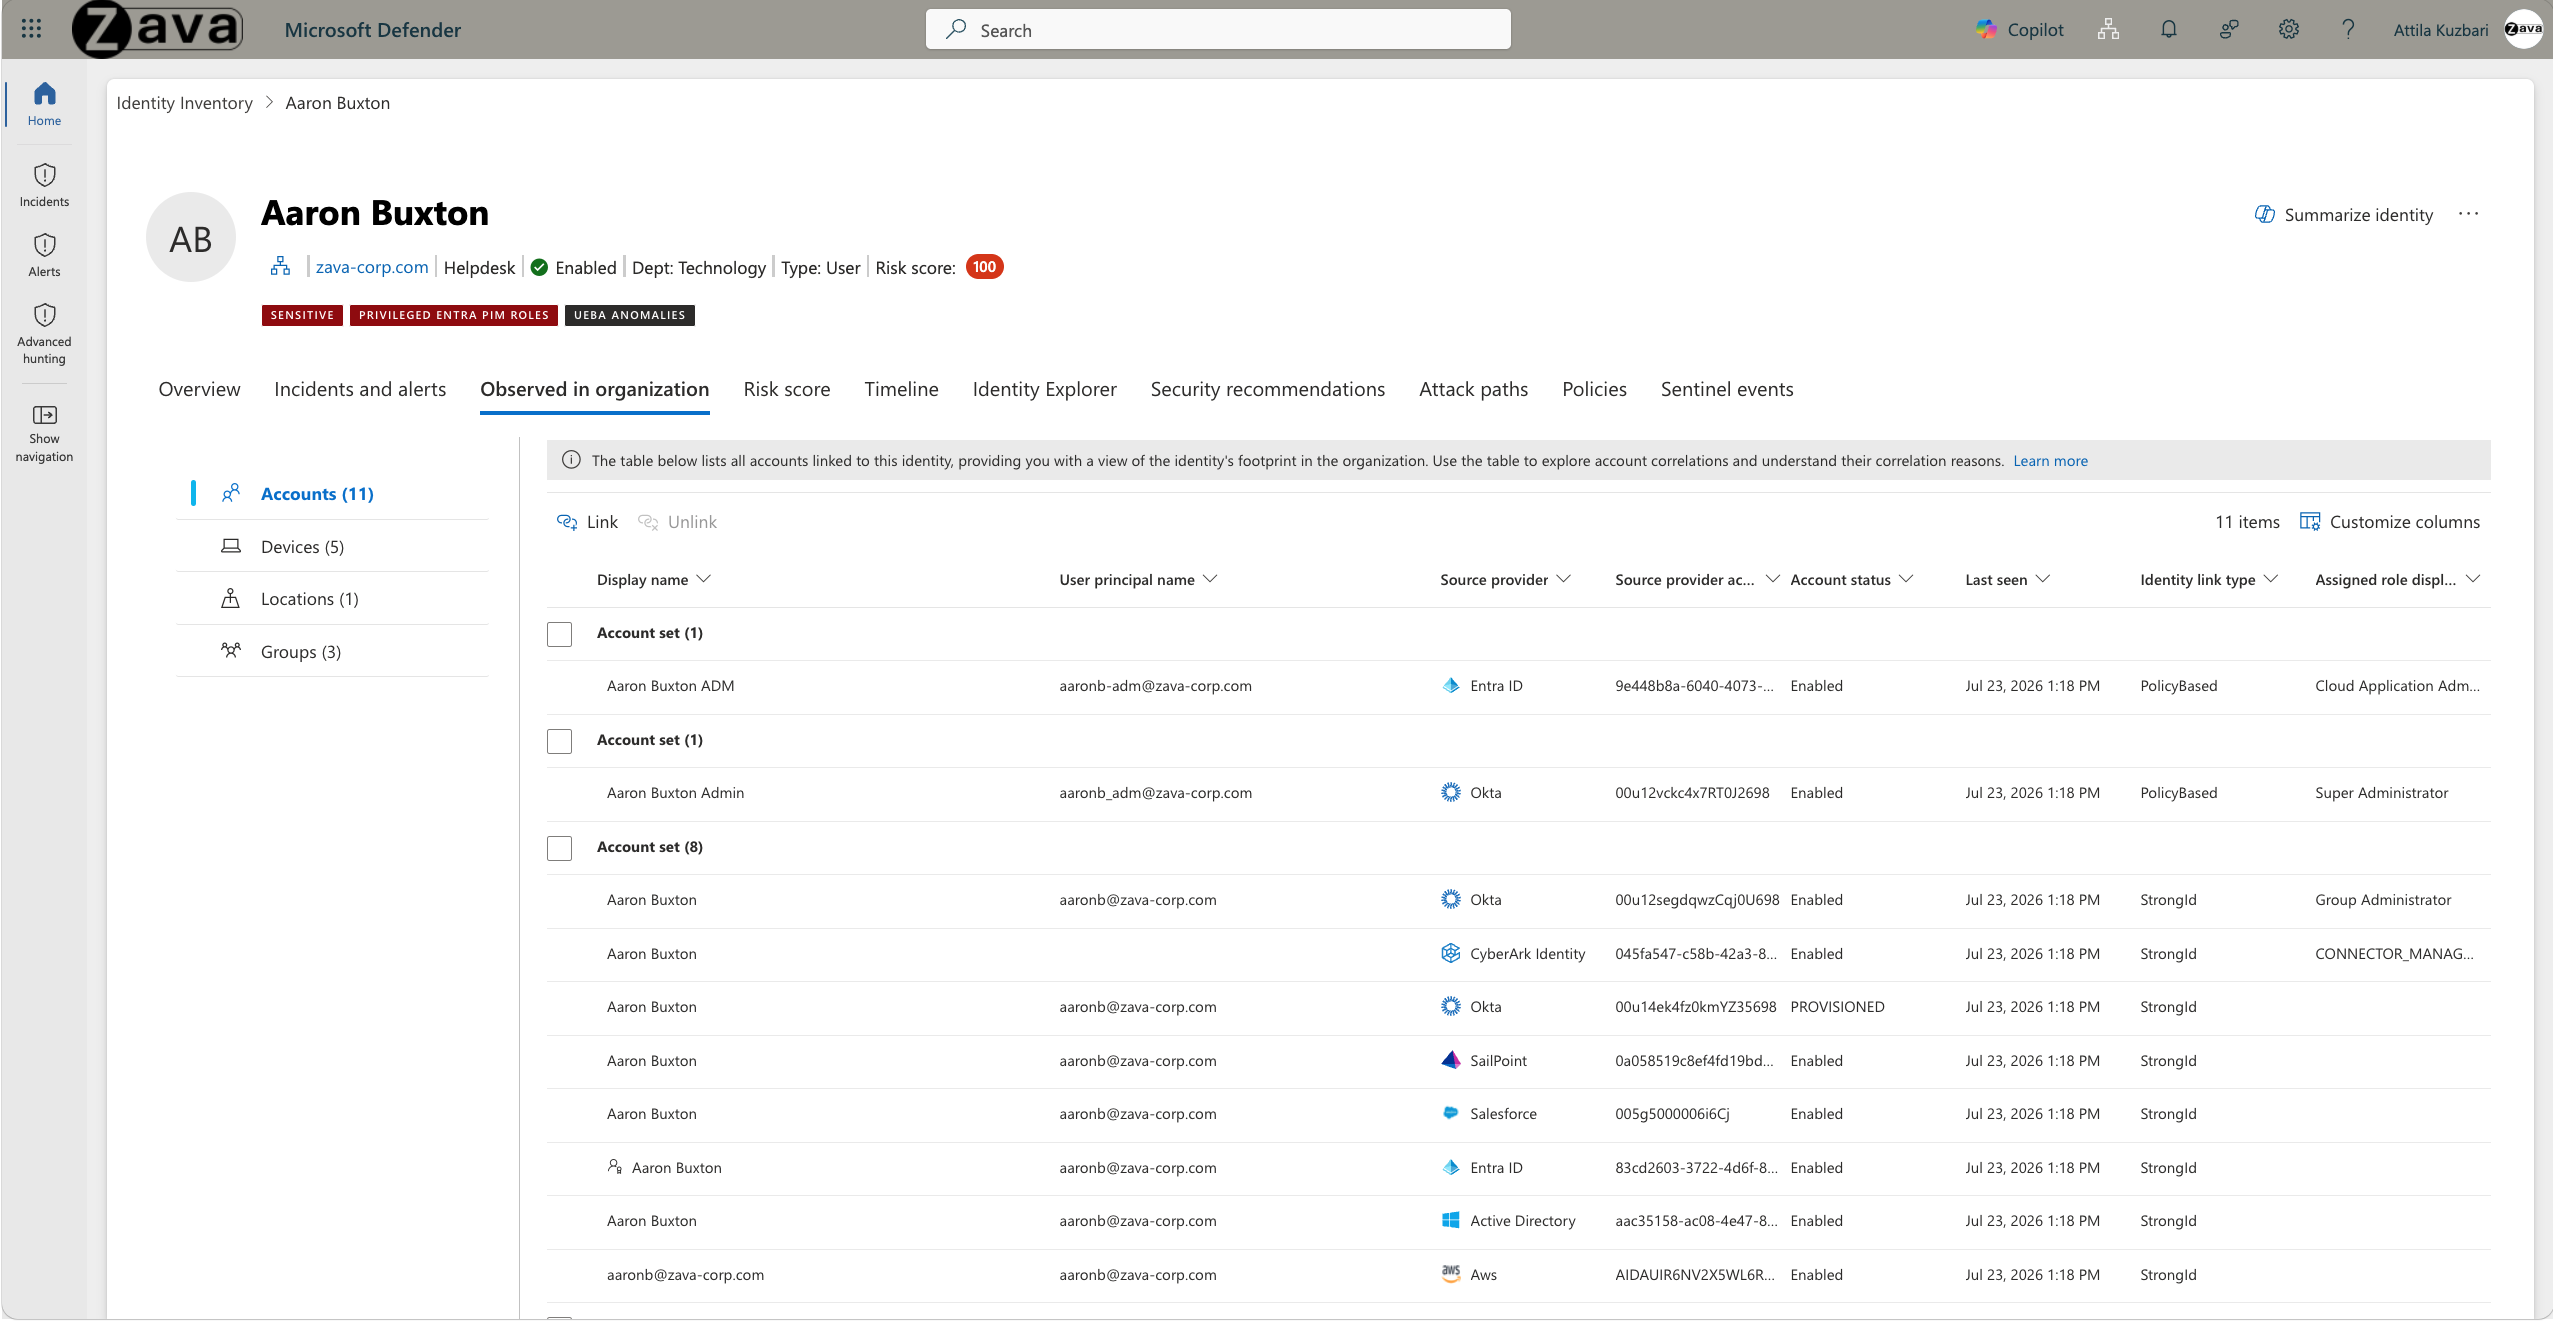
Task: Open the more actions ellipsis menu
Action: coord(2468,214)
